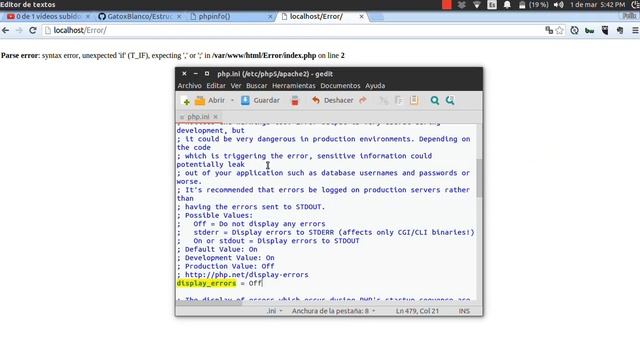Open the Dropbox tray indicator

462,5
